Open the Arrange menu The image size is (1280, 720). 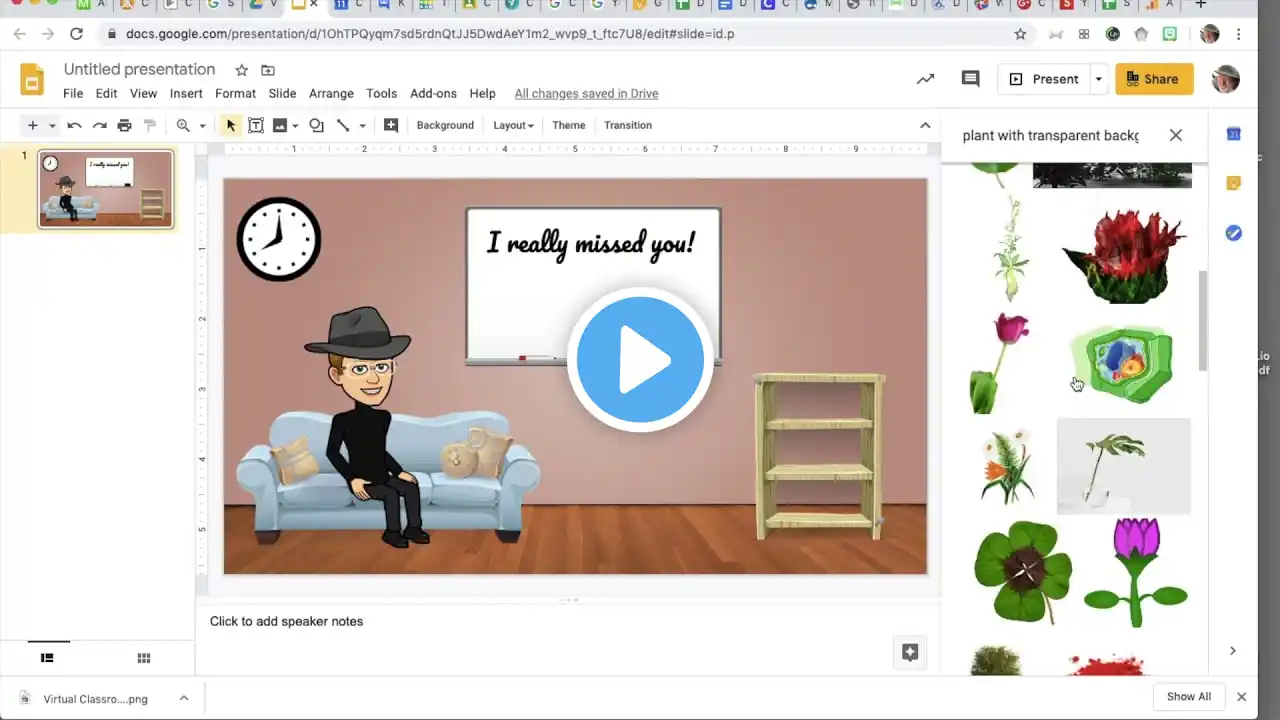click(331, 93)
